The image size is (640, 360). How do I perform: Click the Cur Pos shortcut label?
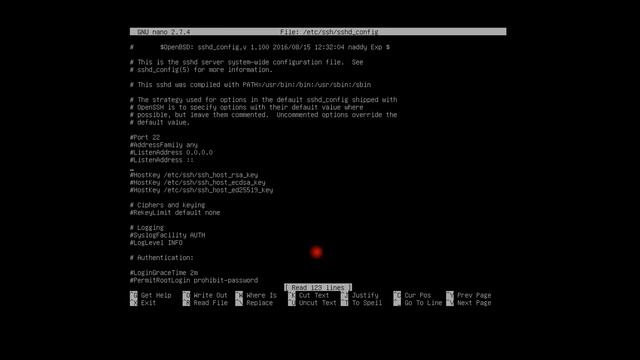[418, 295]
